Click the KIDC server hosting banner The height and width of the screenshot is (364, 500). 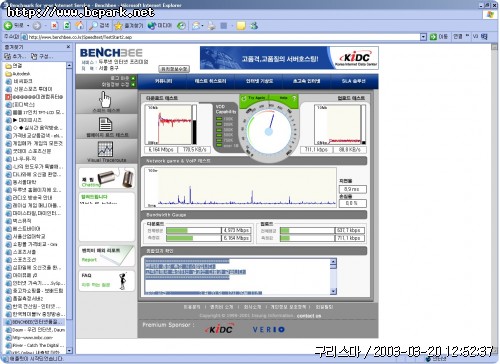289,58
